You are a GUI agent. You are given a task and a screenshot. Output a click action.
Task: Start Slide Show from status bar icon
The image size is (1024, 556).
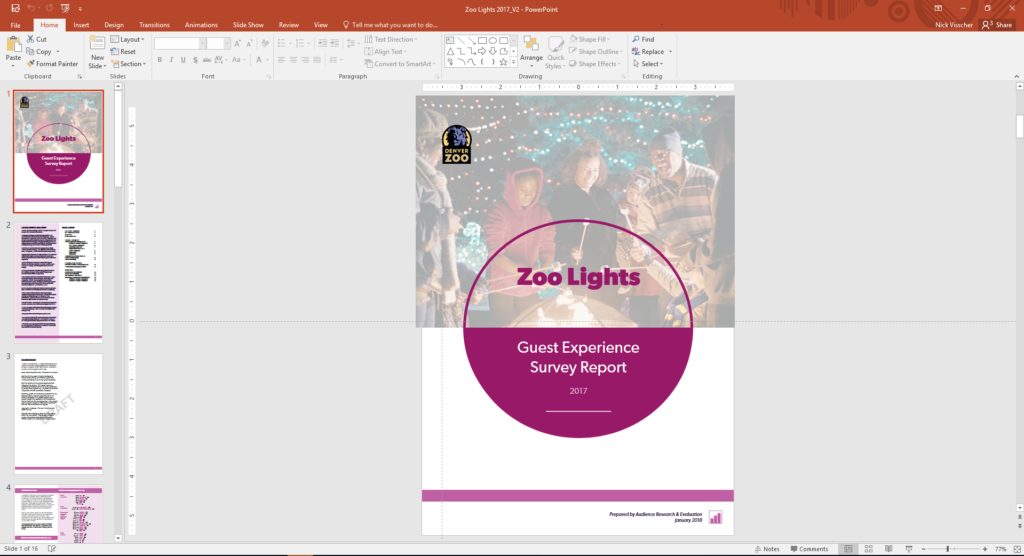908,549
